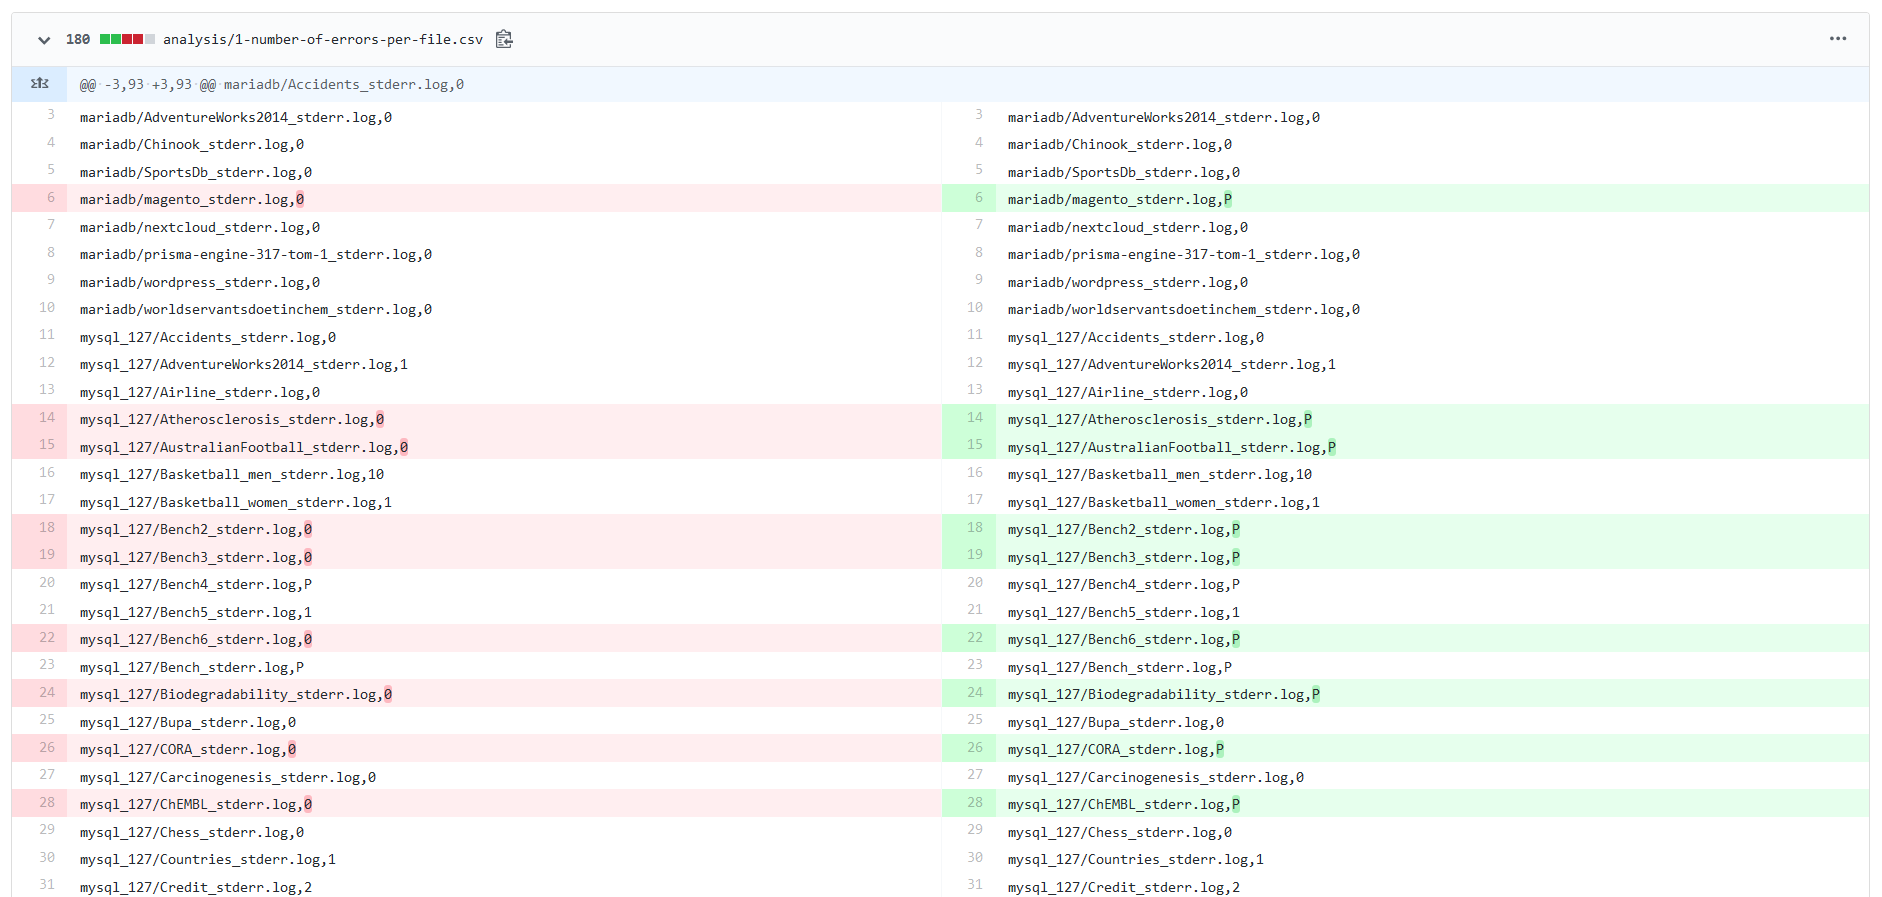This screenshot has width=1882, height=897.
Task: Select added line mysql_127/Bench3_stderr.log,P
Action: pyautogui.click(x=1124, y=558)
